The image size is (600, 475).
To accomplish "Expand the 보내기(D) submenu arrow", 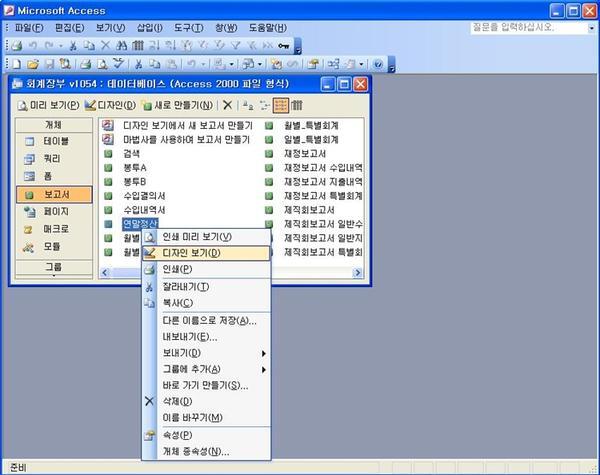I will pos(264,353).
